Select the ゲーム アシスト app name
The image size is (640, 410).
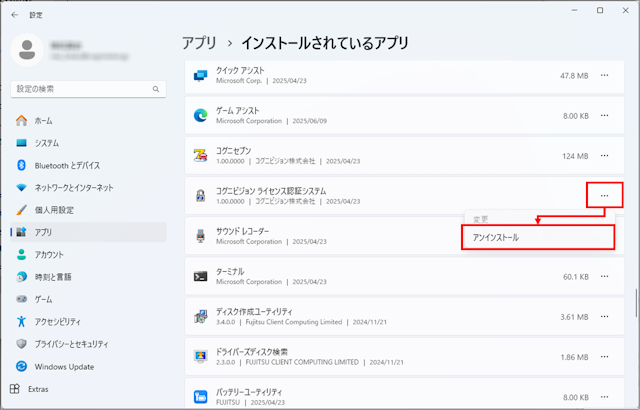(x=238, y=111)
